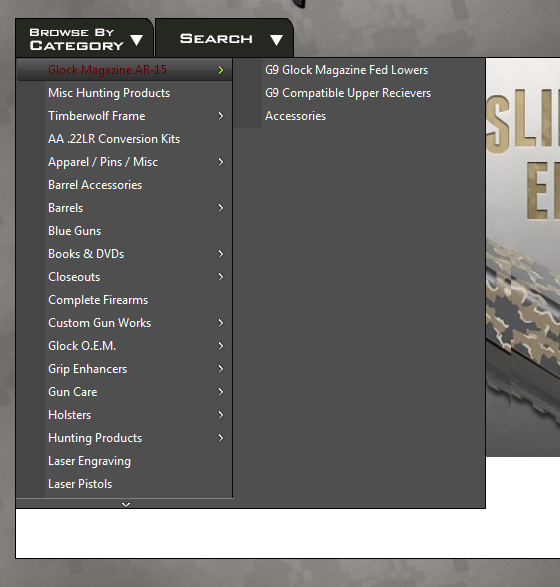This screenshot has width=560, height=587.
Task: Select G9 Compatible Upper Recievers submenu item
Action: point(348,93)
